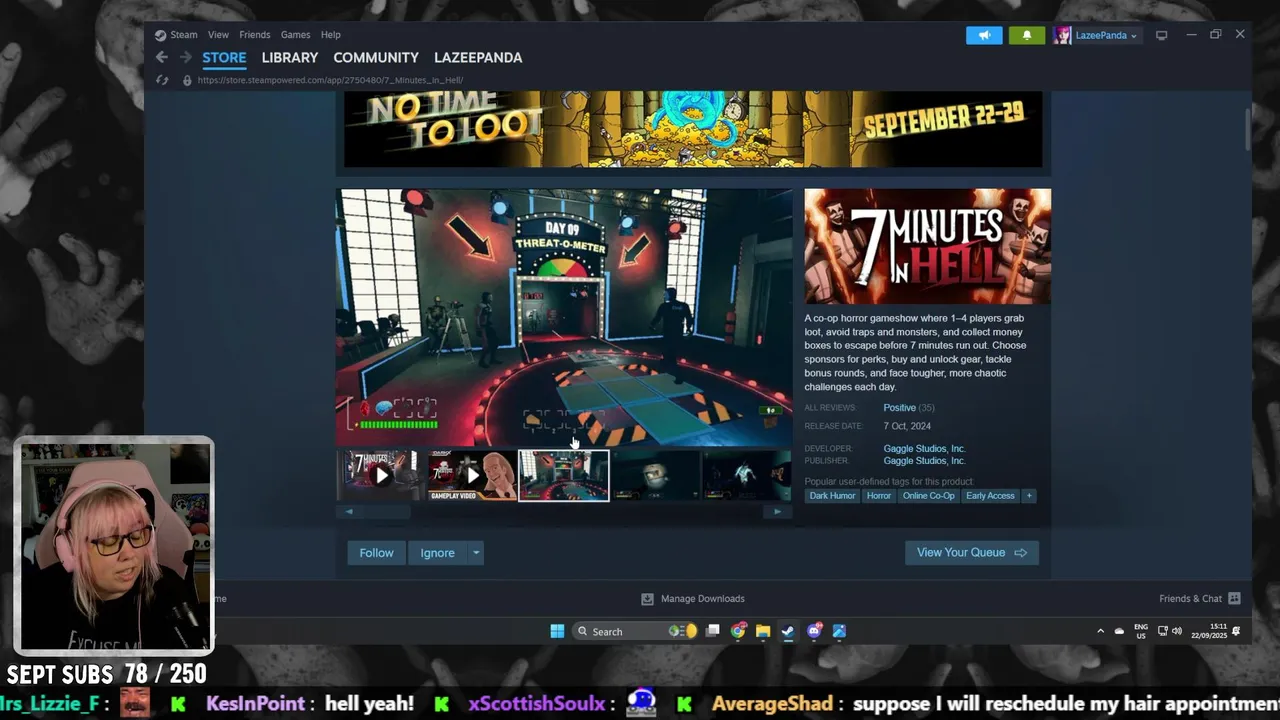Open the LAZEEPANDA profile tab
The image size is (1280, 720).
(x=478, y=58)
